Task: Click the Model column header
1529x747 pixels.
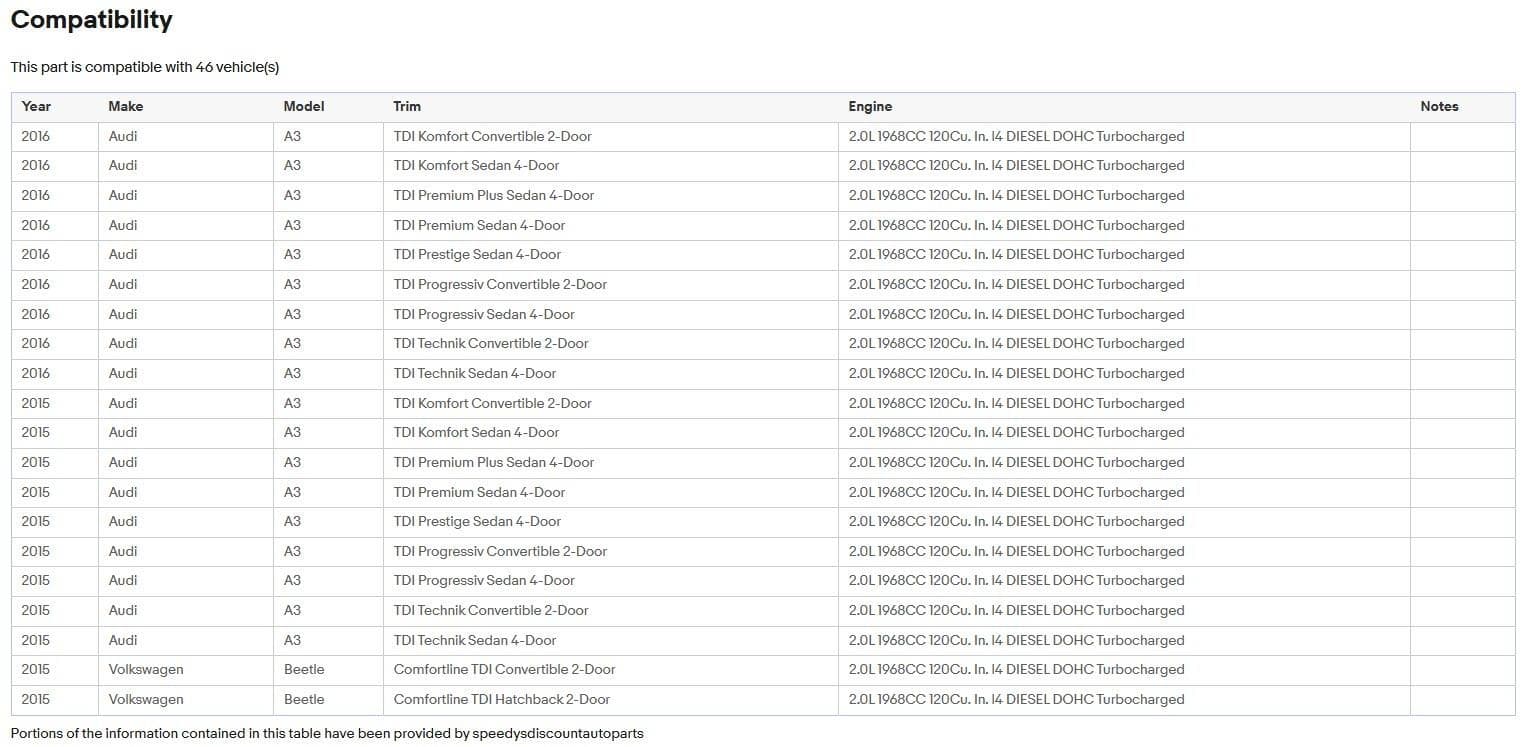Action: (304, 106)
